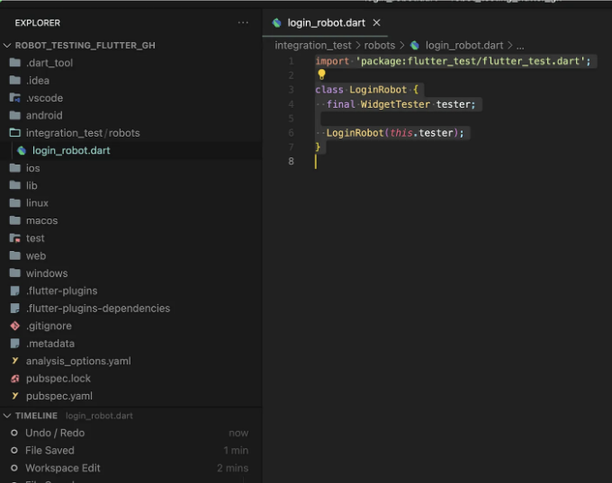Click the macos folder icon
612x483 pixels.
coord(15,220)
